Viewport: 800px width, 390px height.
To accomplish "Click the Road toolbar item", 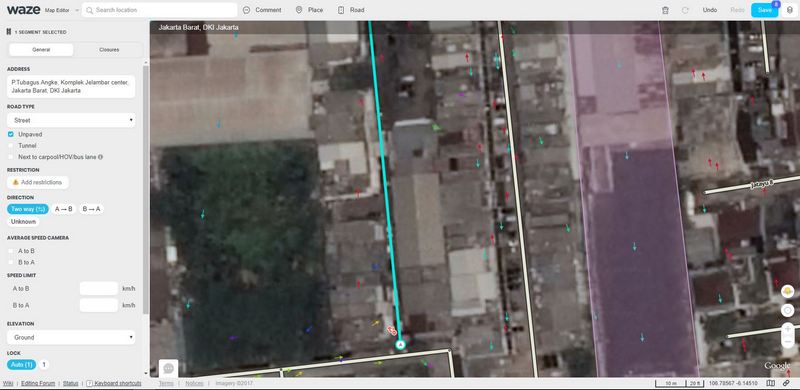I will 351,10.
